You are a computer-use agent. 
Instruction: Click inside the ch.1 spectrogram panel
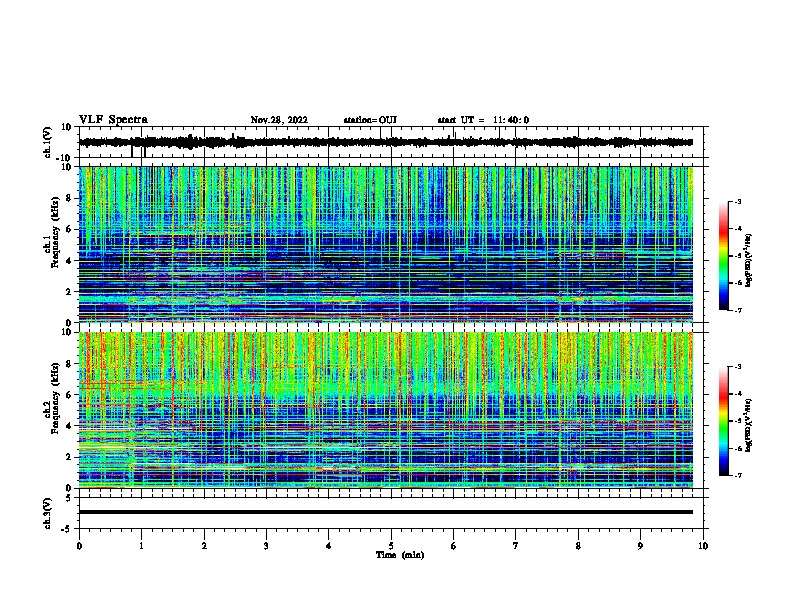point(386,244)
